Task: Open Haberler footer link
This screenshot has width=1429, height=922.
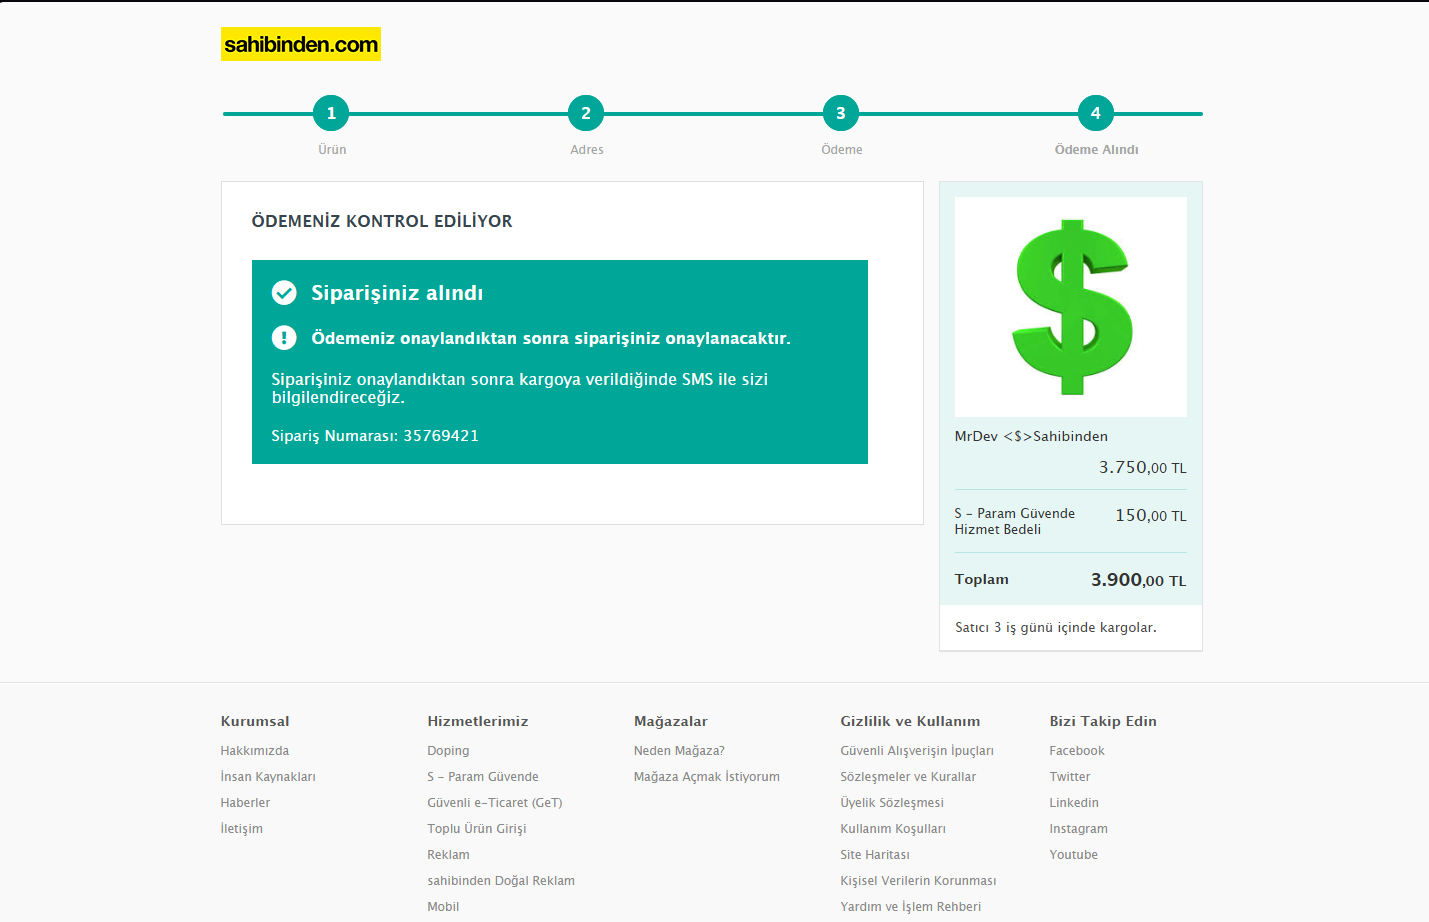Action: pyautogui.click(x=245, y=803)
